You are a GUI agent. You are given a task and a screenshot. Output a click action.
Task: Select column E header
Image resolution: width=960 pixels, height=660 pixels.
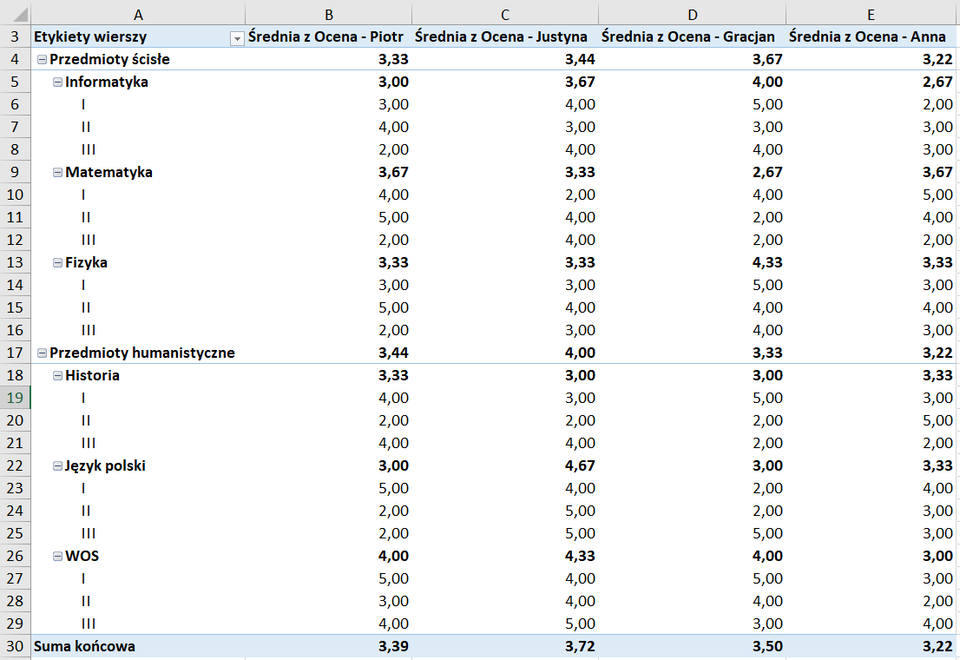pos(871,13)
